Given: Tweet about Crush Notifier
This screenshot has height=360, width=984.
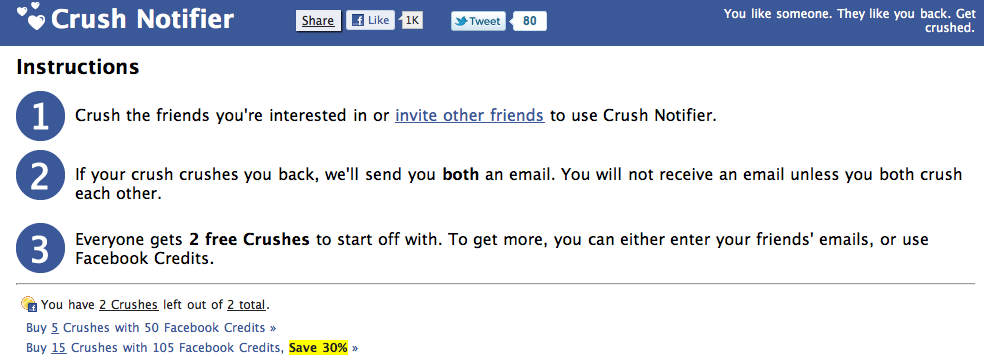Looking at the screenshot, I should [x=478, y=21].
